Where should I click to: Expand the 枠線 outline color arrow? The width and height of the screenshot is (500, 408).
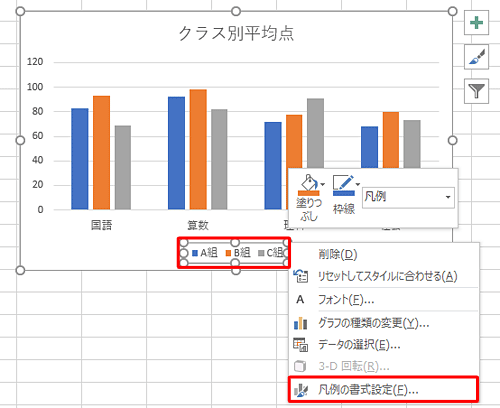358,184
